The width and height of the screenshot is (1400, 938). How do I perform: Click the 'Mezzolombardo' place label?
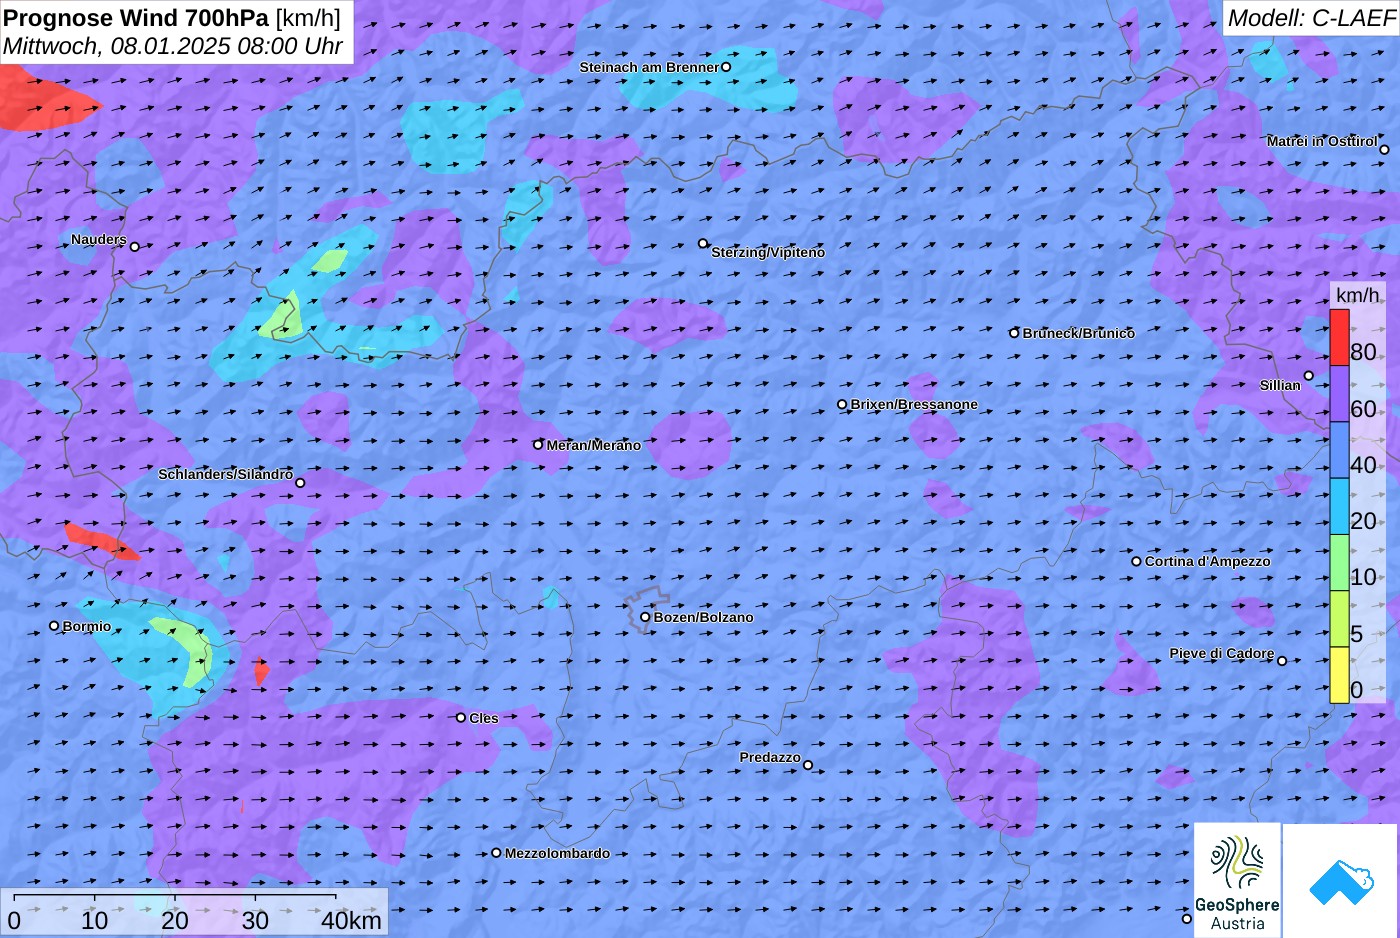coord(557,853)
